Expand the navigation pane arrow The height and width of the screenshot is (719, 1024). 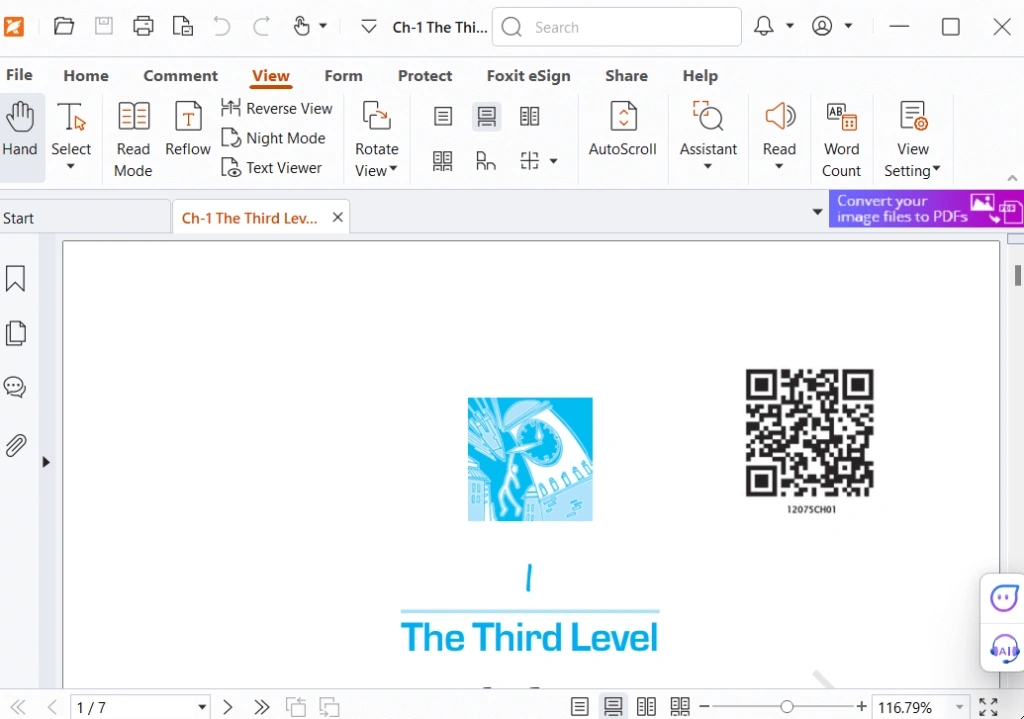click(46, 462)
